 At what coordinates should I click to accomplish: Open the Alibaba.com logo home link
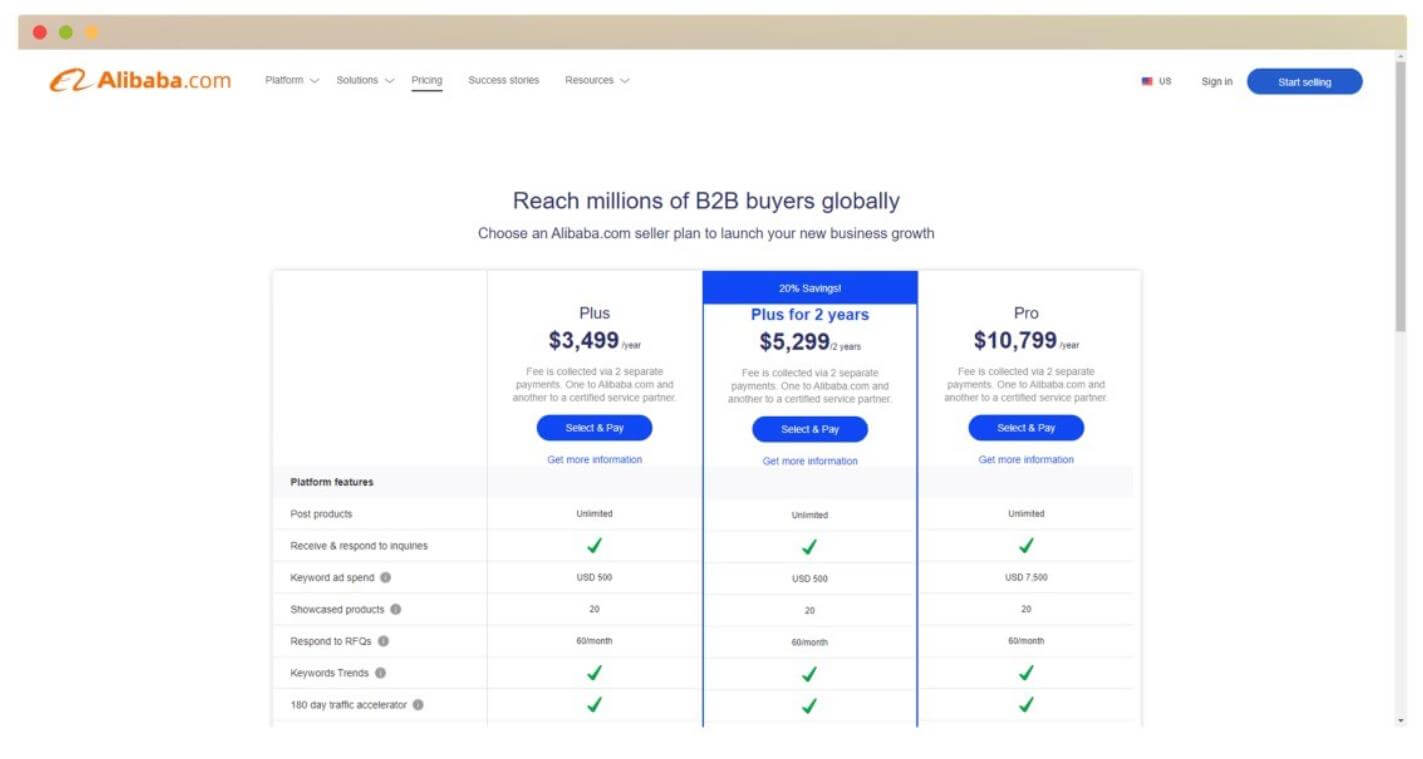(x=140, y=81)
